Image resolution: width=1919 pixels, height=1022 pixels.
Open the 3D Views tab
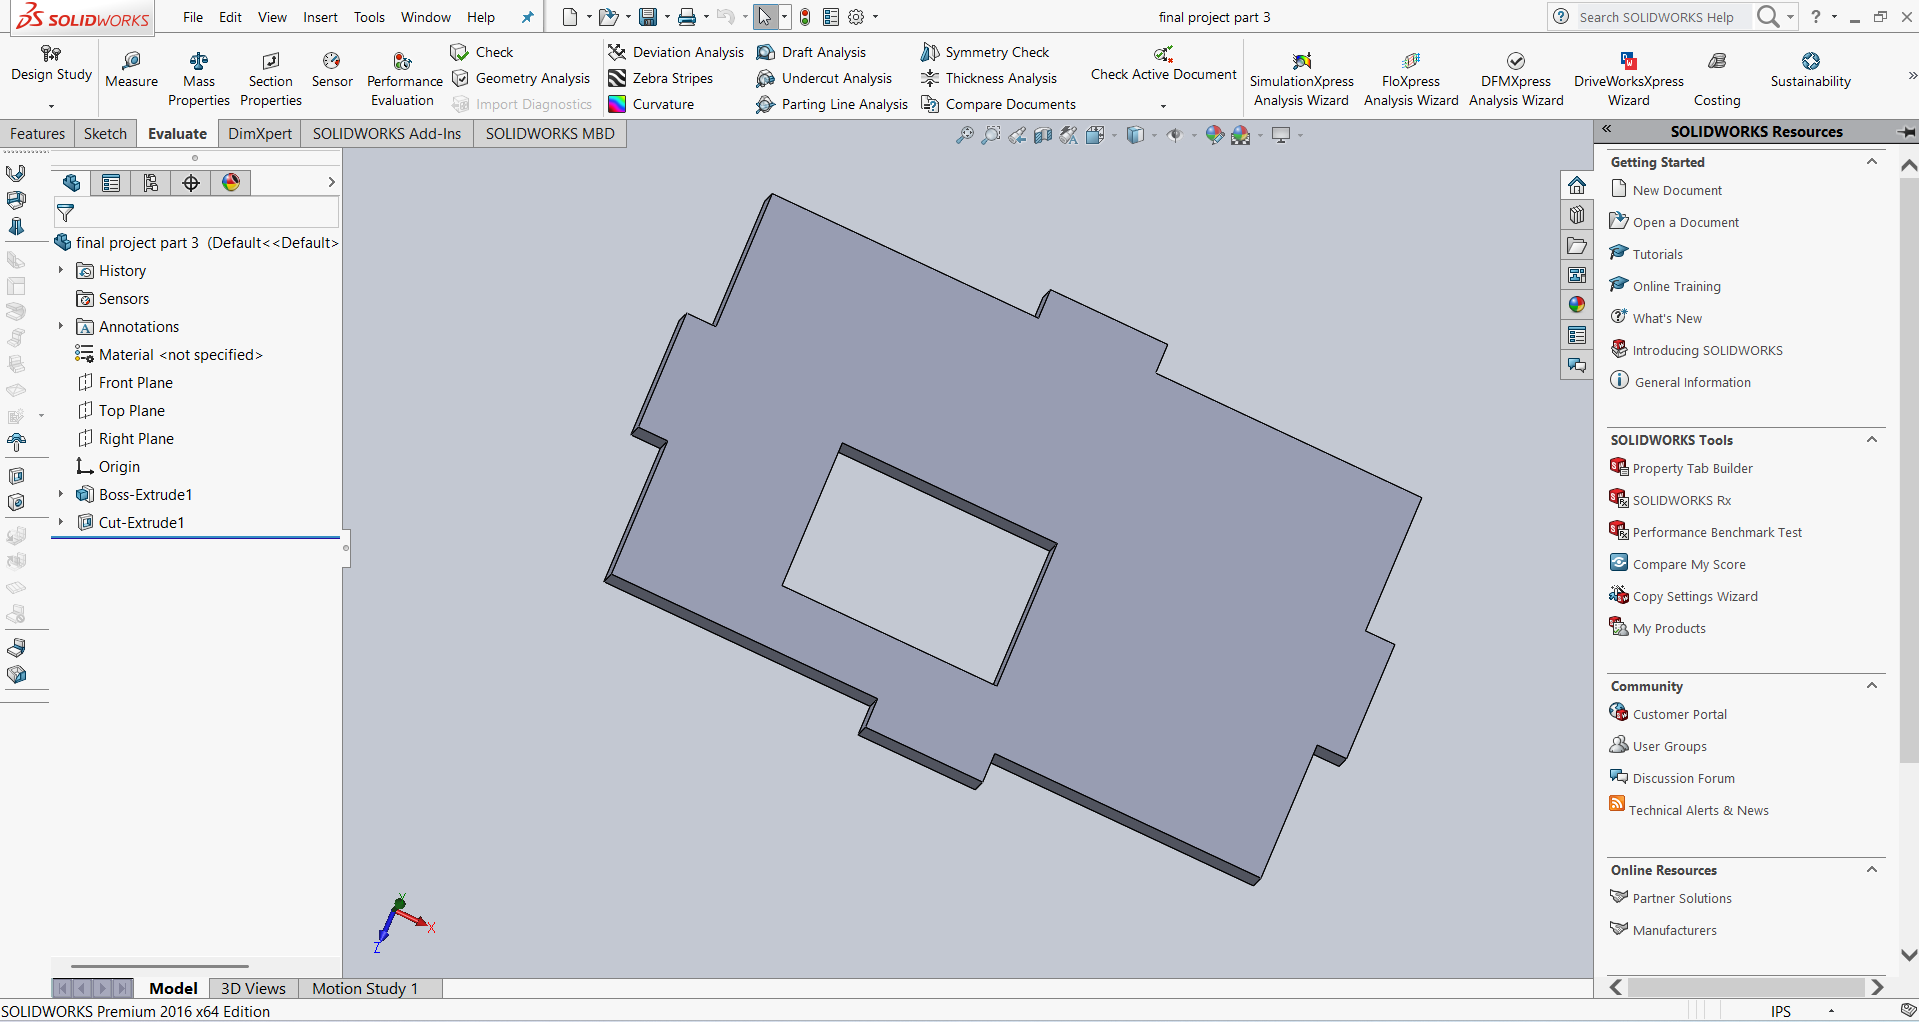[253, 988]
